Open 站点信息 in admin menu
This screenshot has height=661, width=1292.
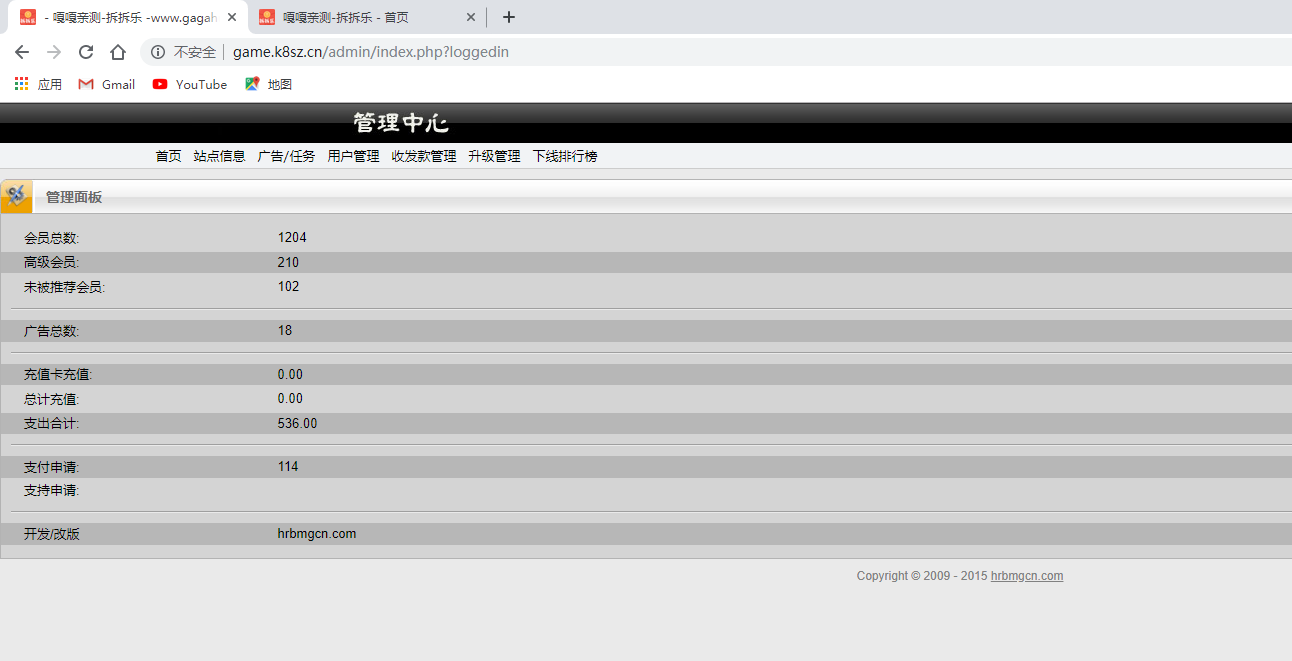(x=219, y=156)
